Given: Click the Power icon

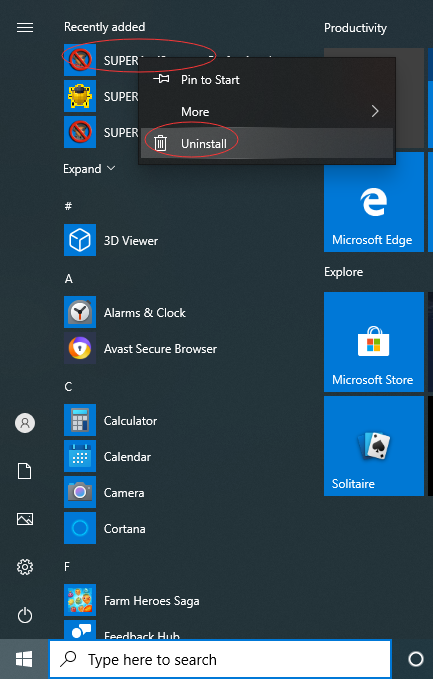Looking at the screenshot, I should click(x=25, y=615).
